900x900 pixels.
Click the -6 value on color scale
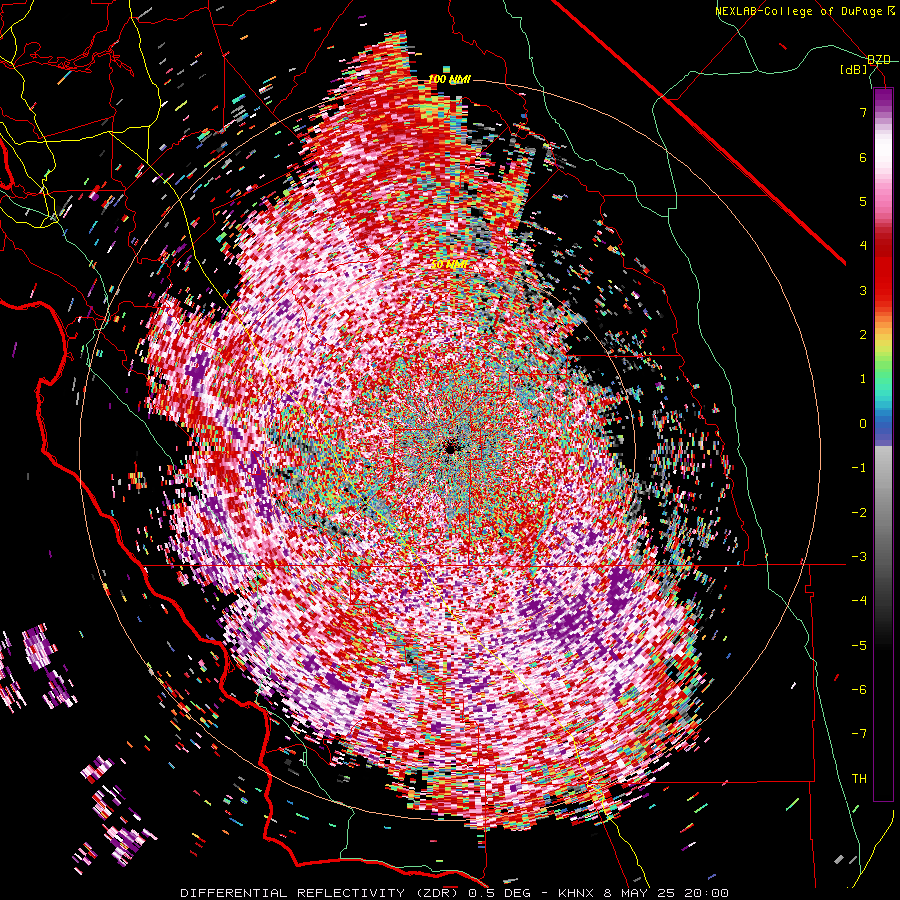click(859, 690)
